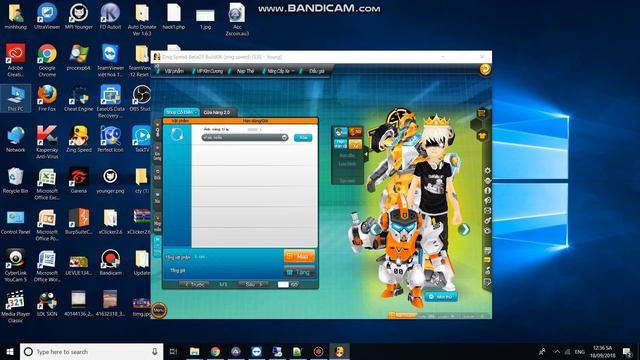Open the Auto Donate Ver 1.6.3 folder
Image resolution: width=640 pixels, height=360 pixels.
coord(142,20)
